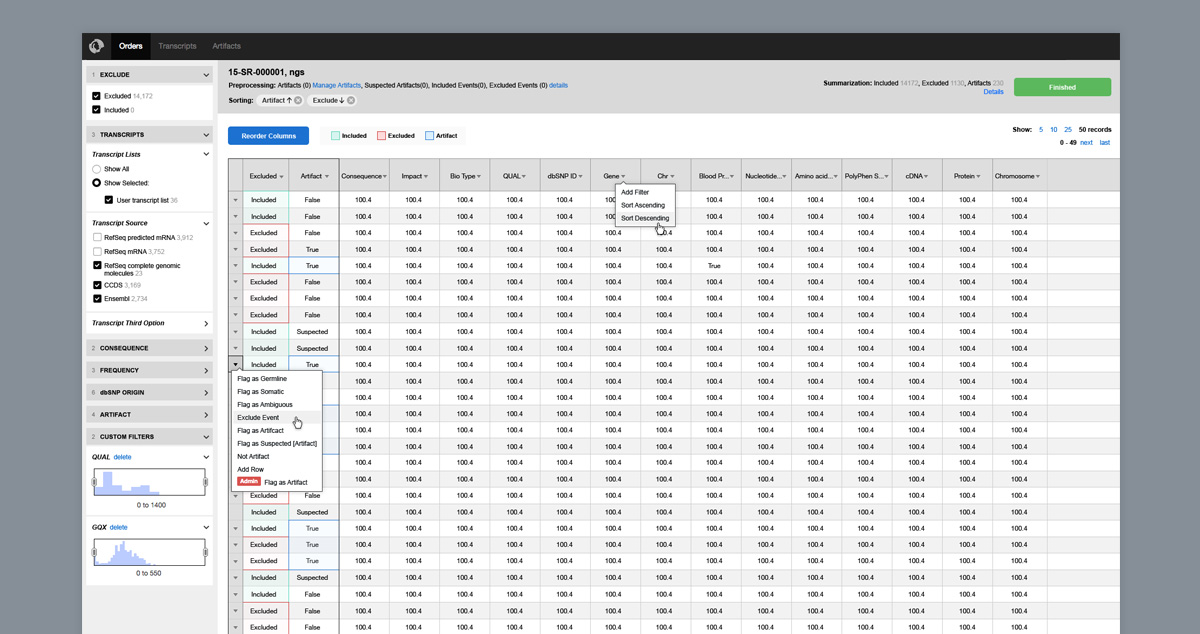Toggle User transcript list checkbox

tap(109, 200)
